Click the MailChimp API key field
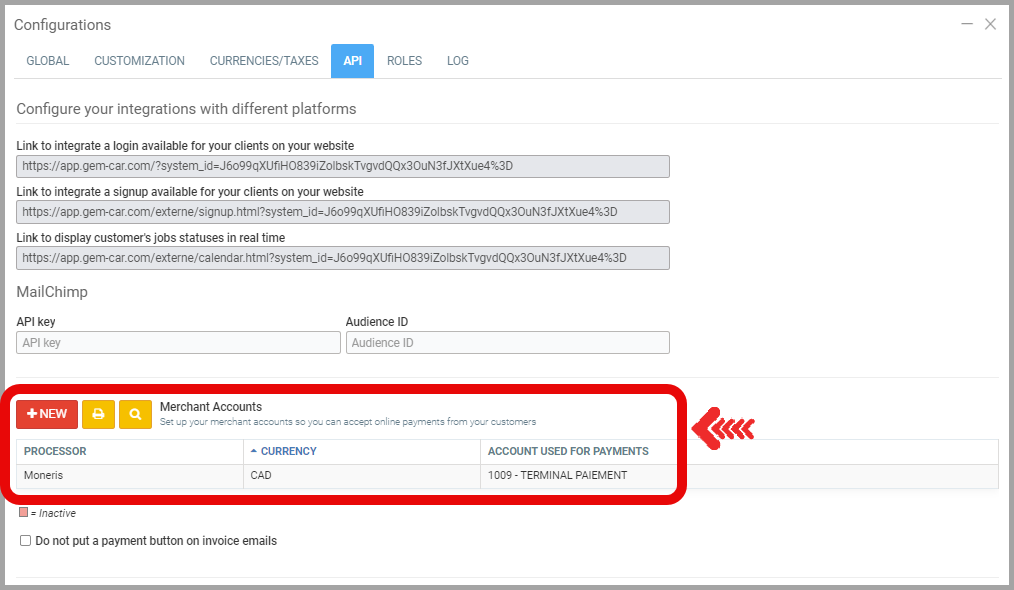Image resolution: width=1014 pixels, height=590 pixels. point(178,343)
